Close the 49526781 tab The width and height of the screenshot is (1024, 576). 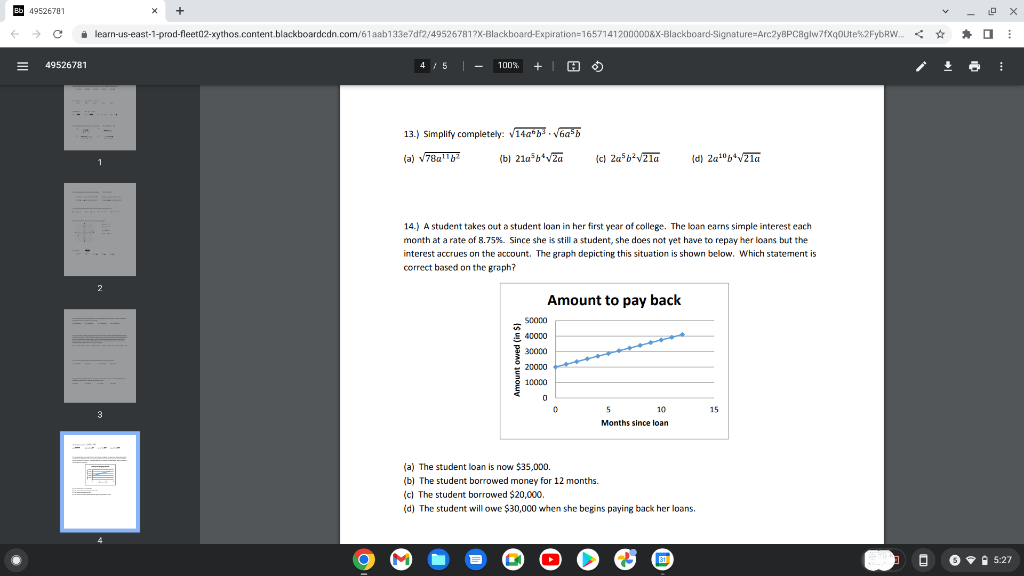(x=154, y=11)
